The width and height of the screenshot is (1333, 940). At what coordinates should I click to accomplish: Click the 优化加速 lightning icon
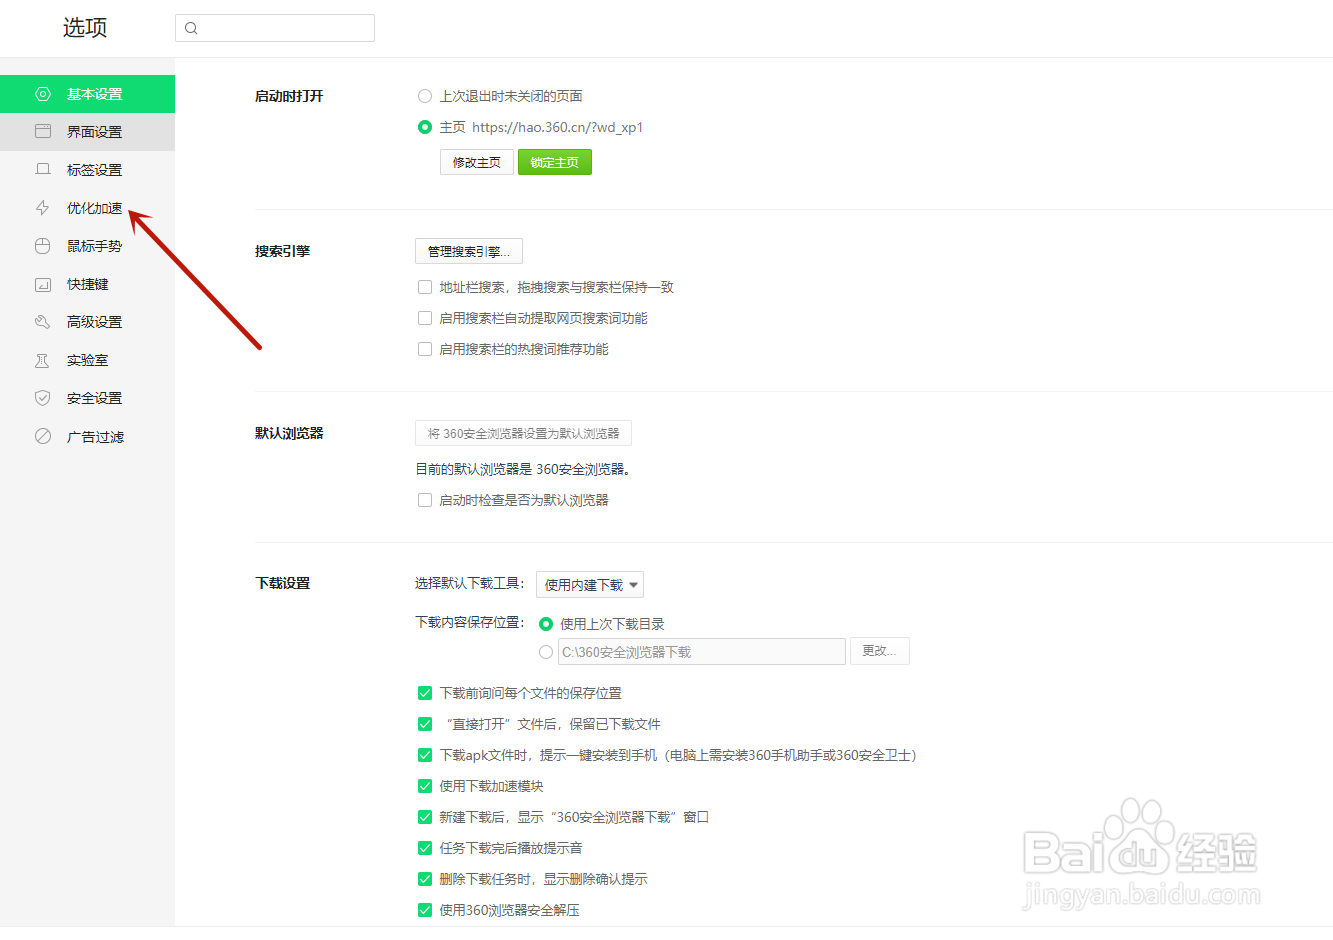(x=43, y=208)
